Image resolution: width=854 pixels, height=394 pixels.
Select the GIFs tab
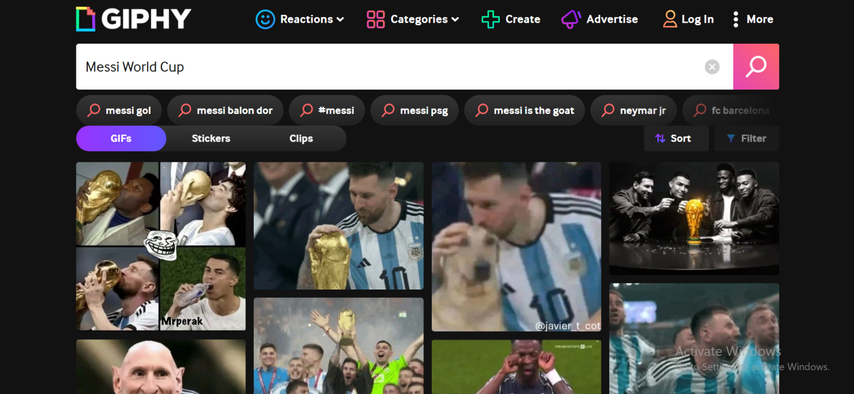121,138
